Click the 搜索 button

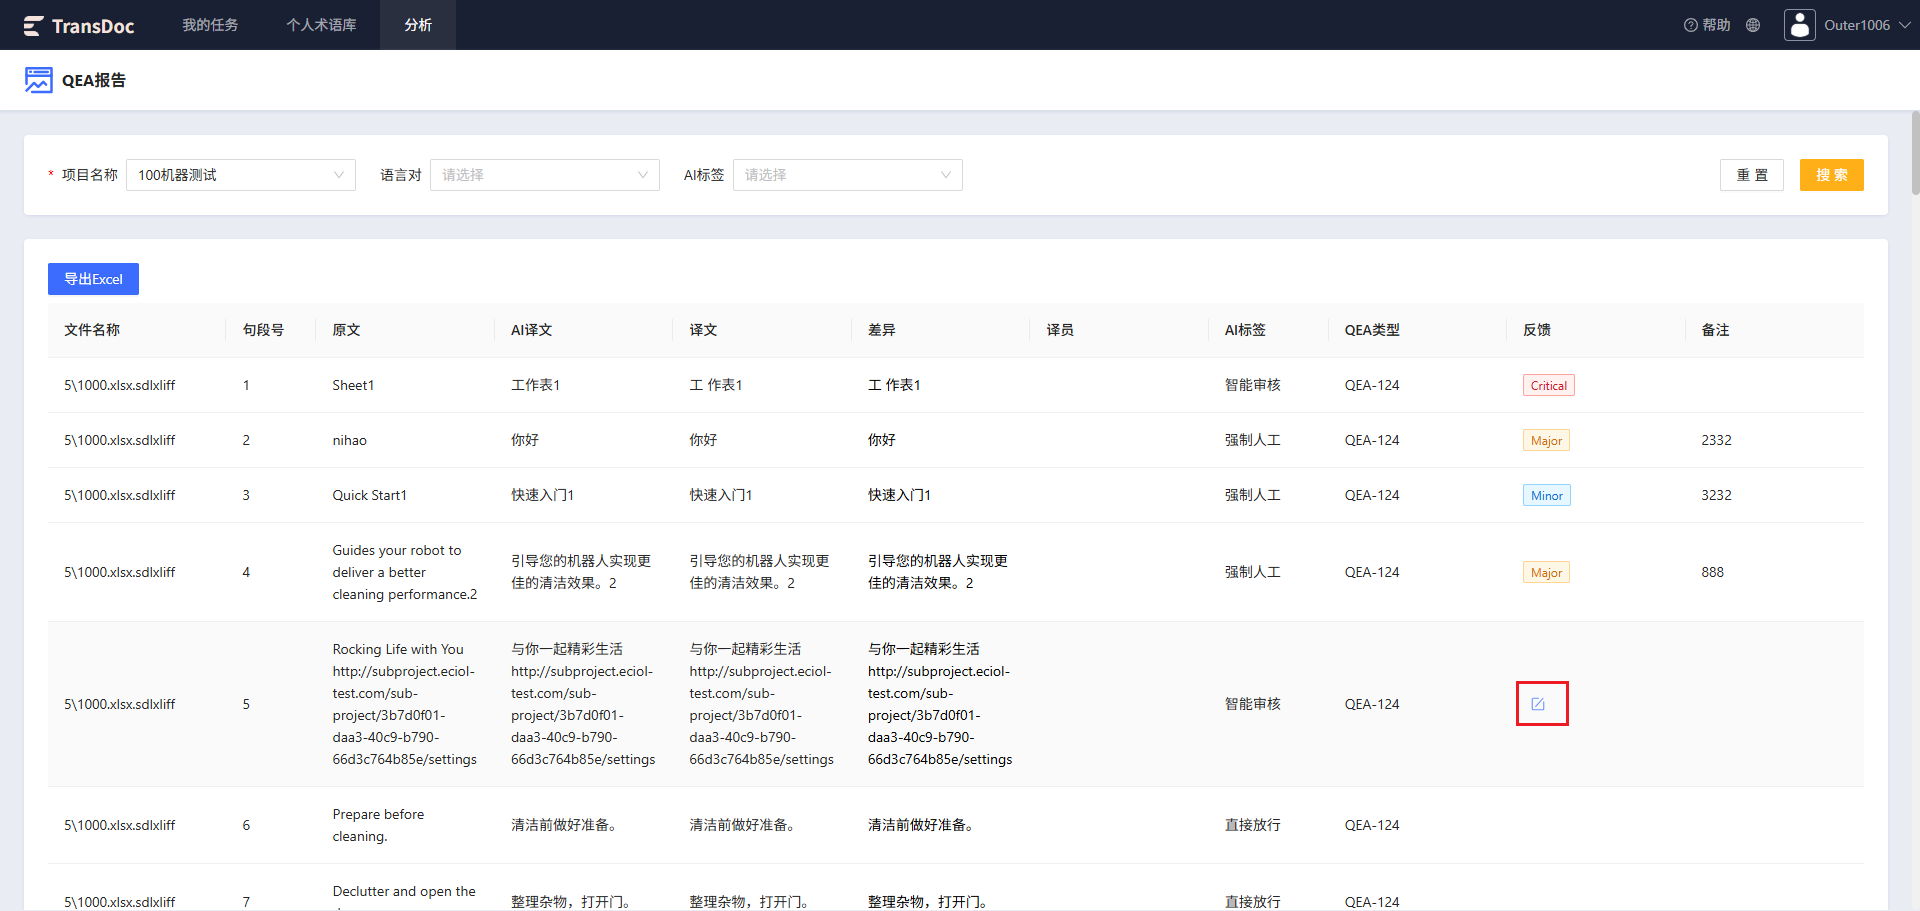(1831, 175)
